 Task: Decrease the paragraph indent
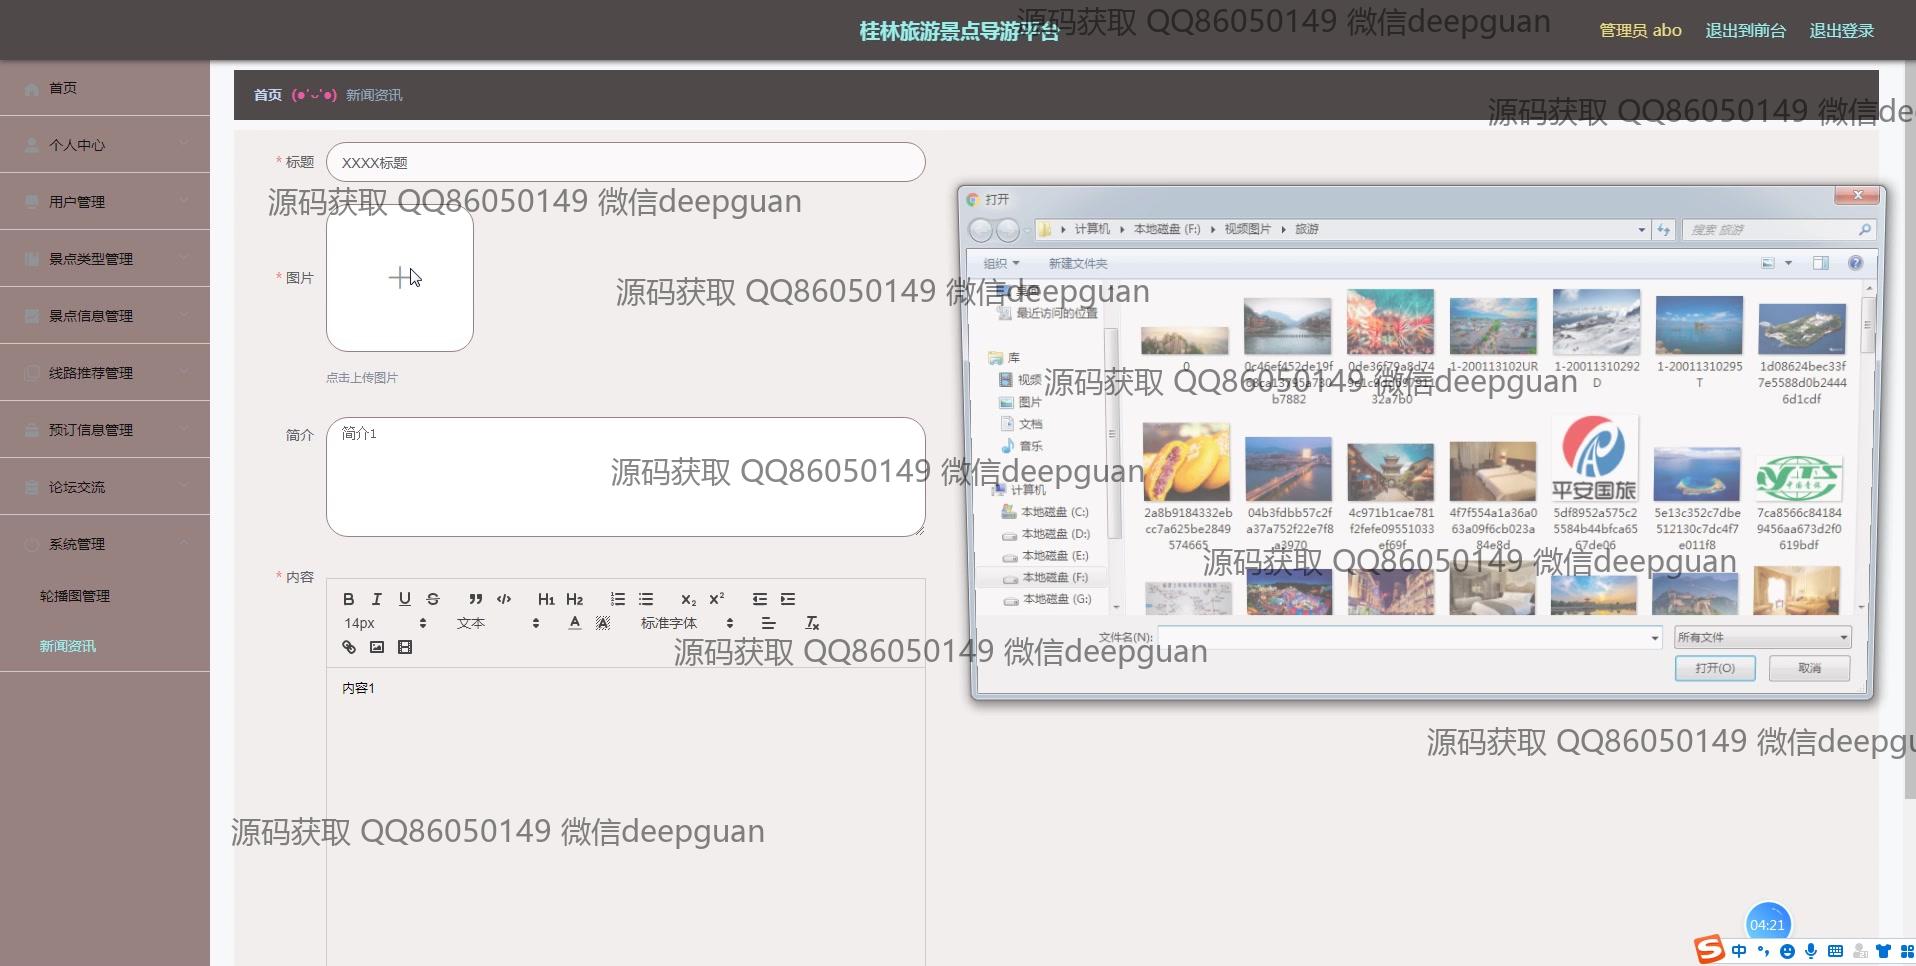(x=760, y=599)
